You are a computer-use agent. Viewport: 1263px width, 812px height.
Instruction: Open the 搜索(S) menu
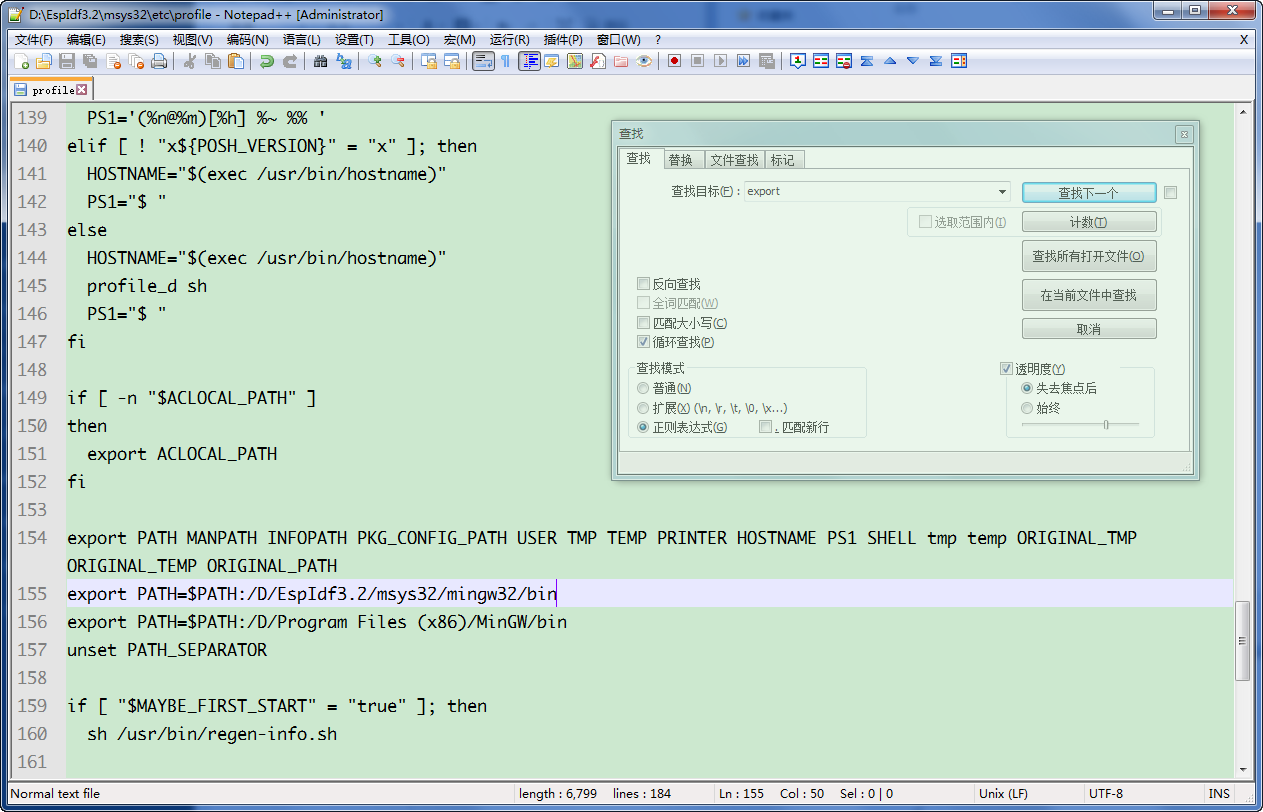[x=139, y=39]
